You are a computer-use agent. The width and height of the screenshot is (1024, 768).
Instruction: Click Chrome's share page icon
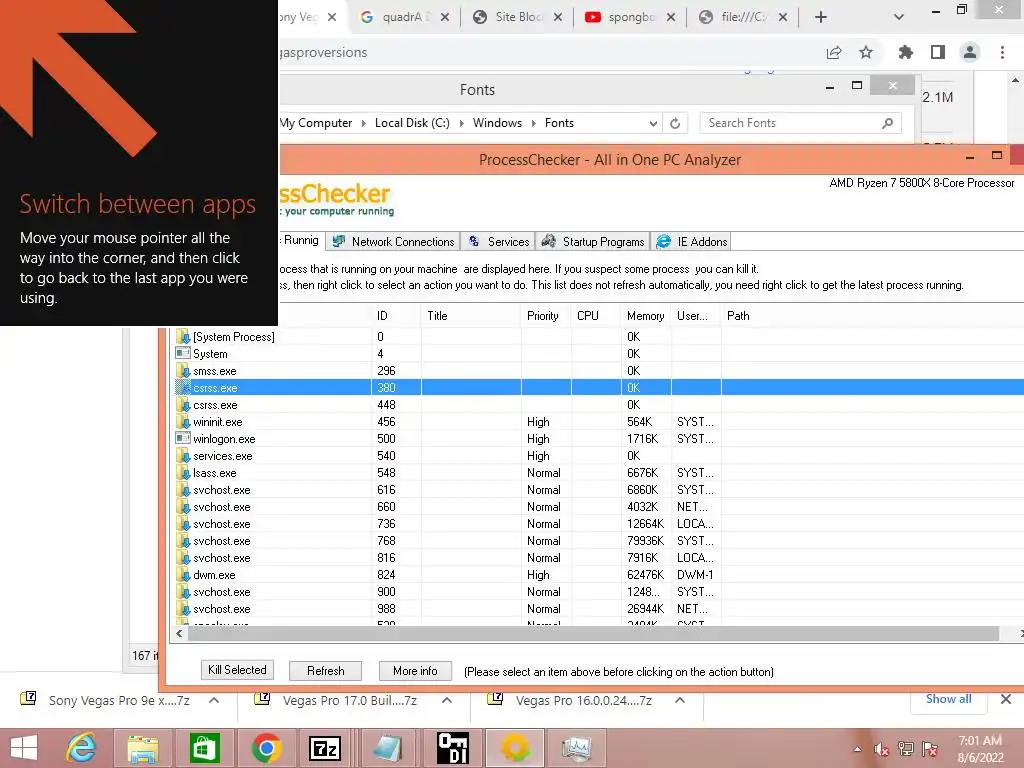click(834, 52)
